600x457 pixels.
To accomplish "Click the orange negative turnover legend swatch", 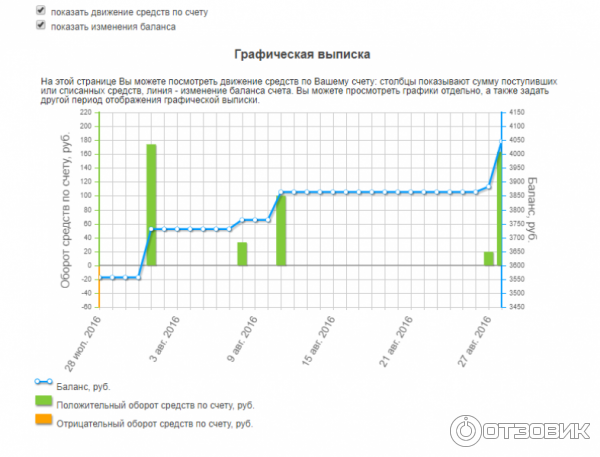I will tap(42, 422).
